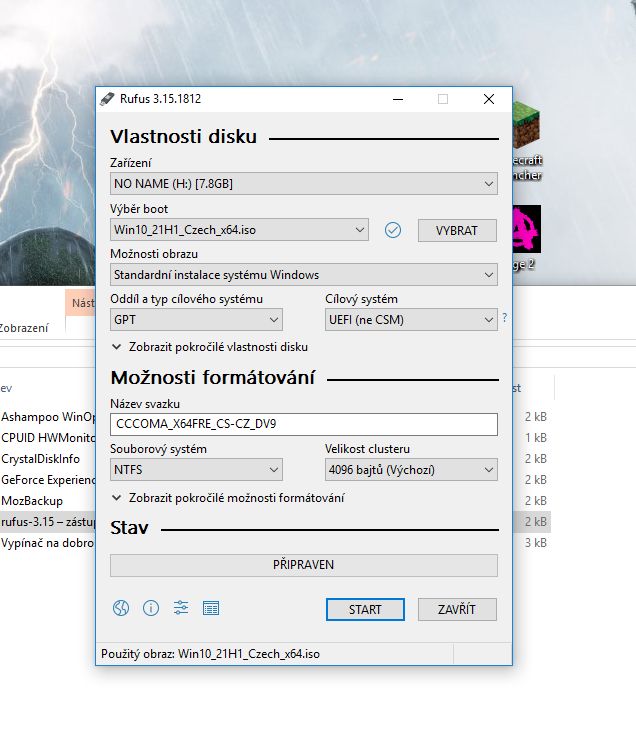Select MozBackup file in Explorer
The height and width of the screenshot is (736, 636).
point(32,501)
